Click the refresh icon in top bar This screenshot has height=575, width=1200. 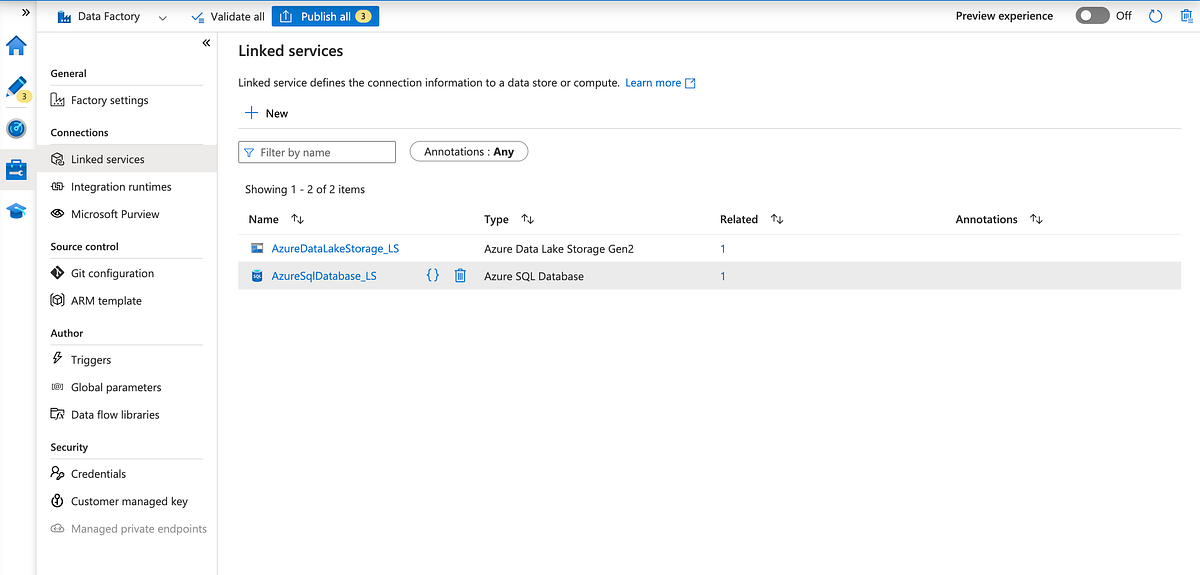[x=1156, y=16]
